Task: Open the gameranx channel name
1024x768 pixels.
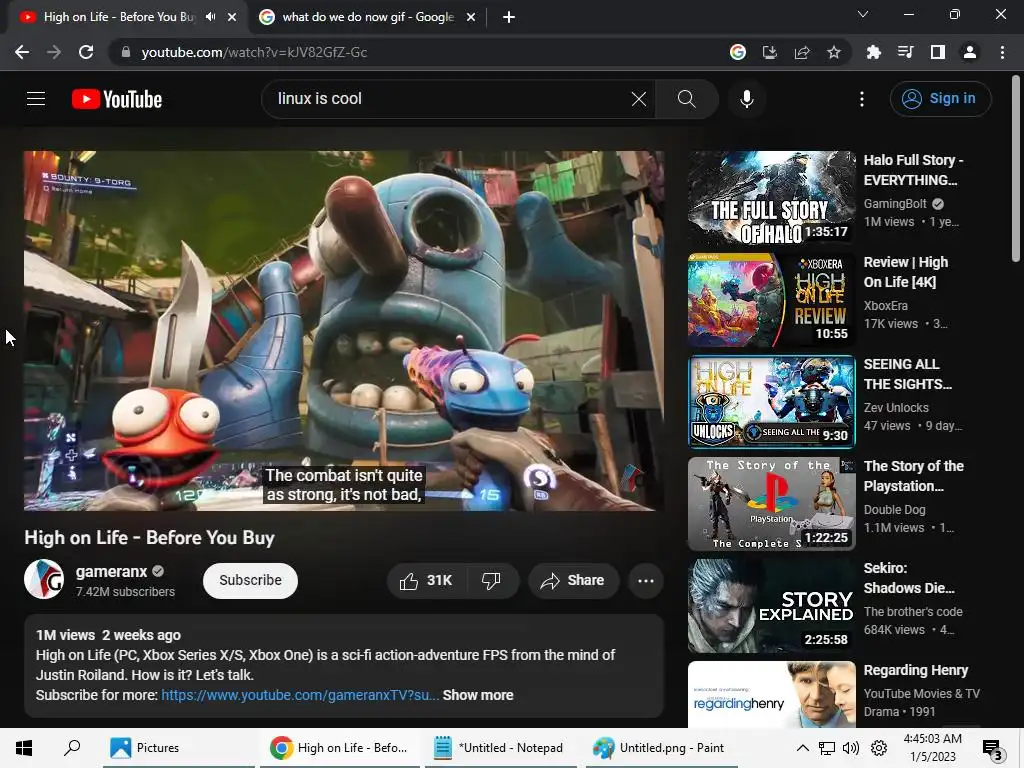Action: [112, 571]
